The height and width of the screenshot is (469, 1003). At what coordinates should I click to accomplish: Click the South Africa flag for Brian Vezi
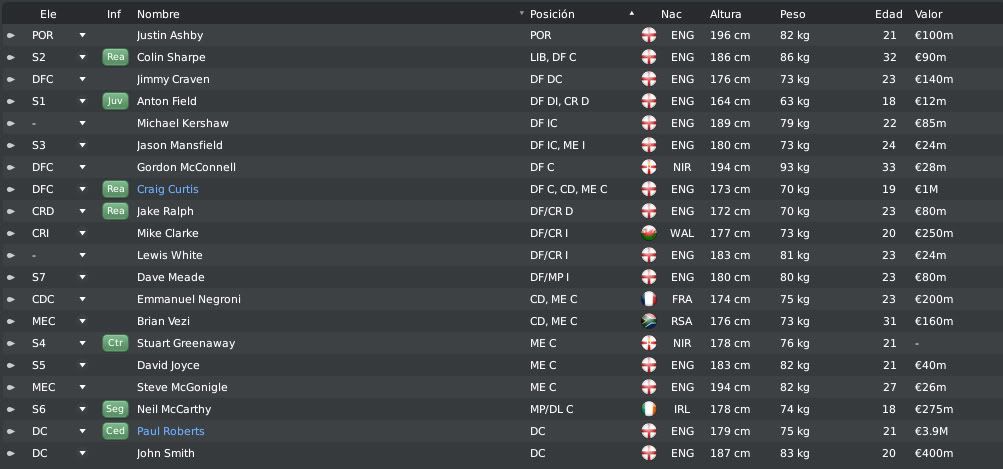click(649, 321)
